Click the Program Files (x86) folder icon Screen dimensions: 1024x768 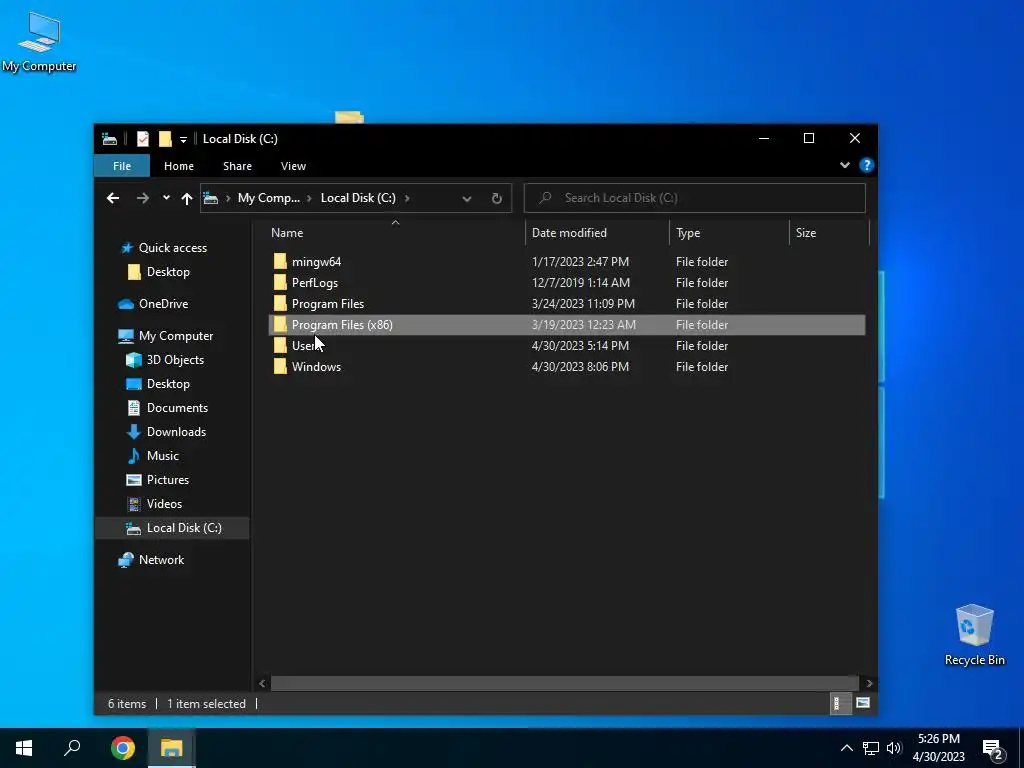(280, 325)
